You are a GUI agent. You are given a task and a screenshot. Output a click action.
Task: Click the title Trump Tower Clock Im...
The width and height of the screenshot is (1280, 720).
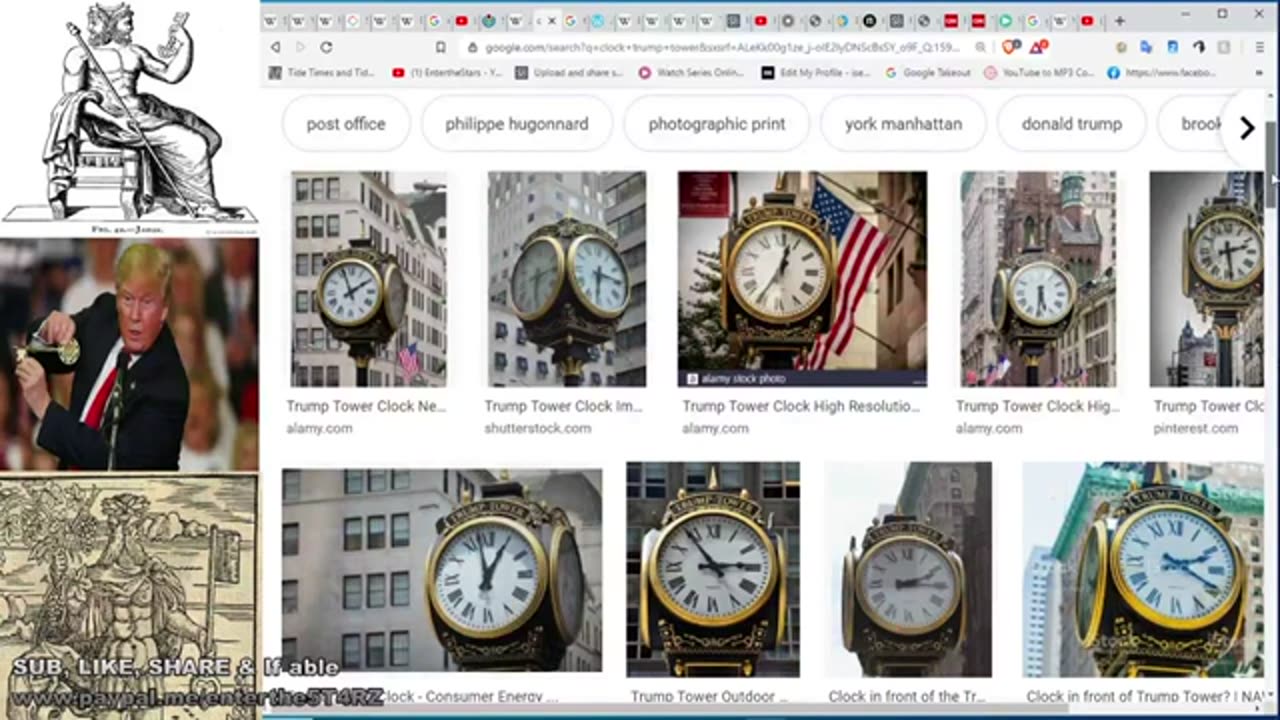pyautogui.click(x=563, y=406)
